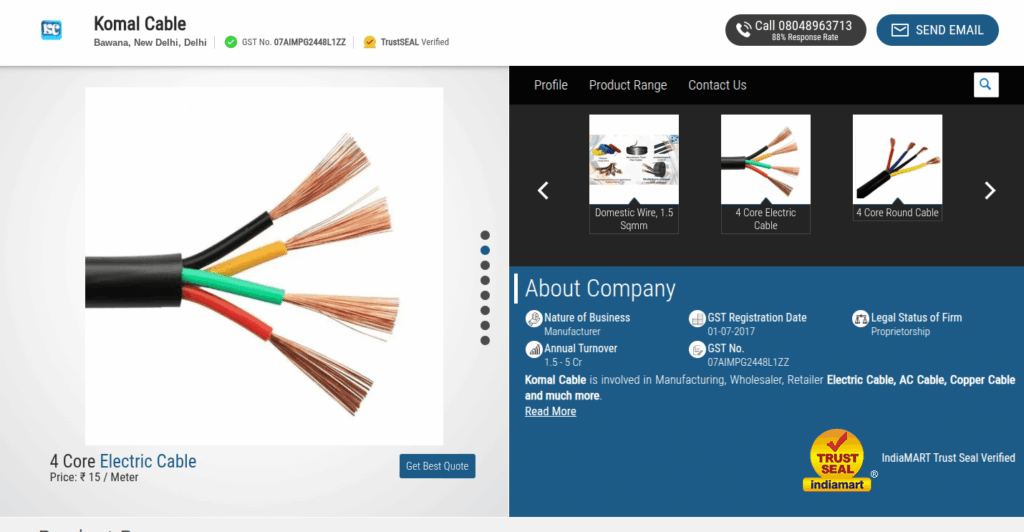Image resolution: width=1024 pixels, height=532 pixels.
Task: Select the last image carousel dot
Action: (x=485, y=340)
